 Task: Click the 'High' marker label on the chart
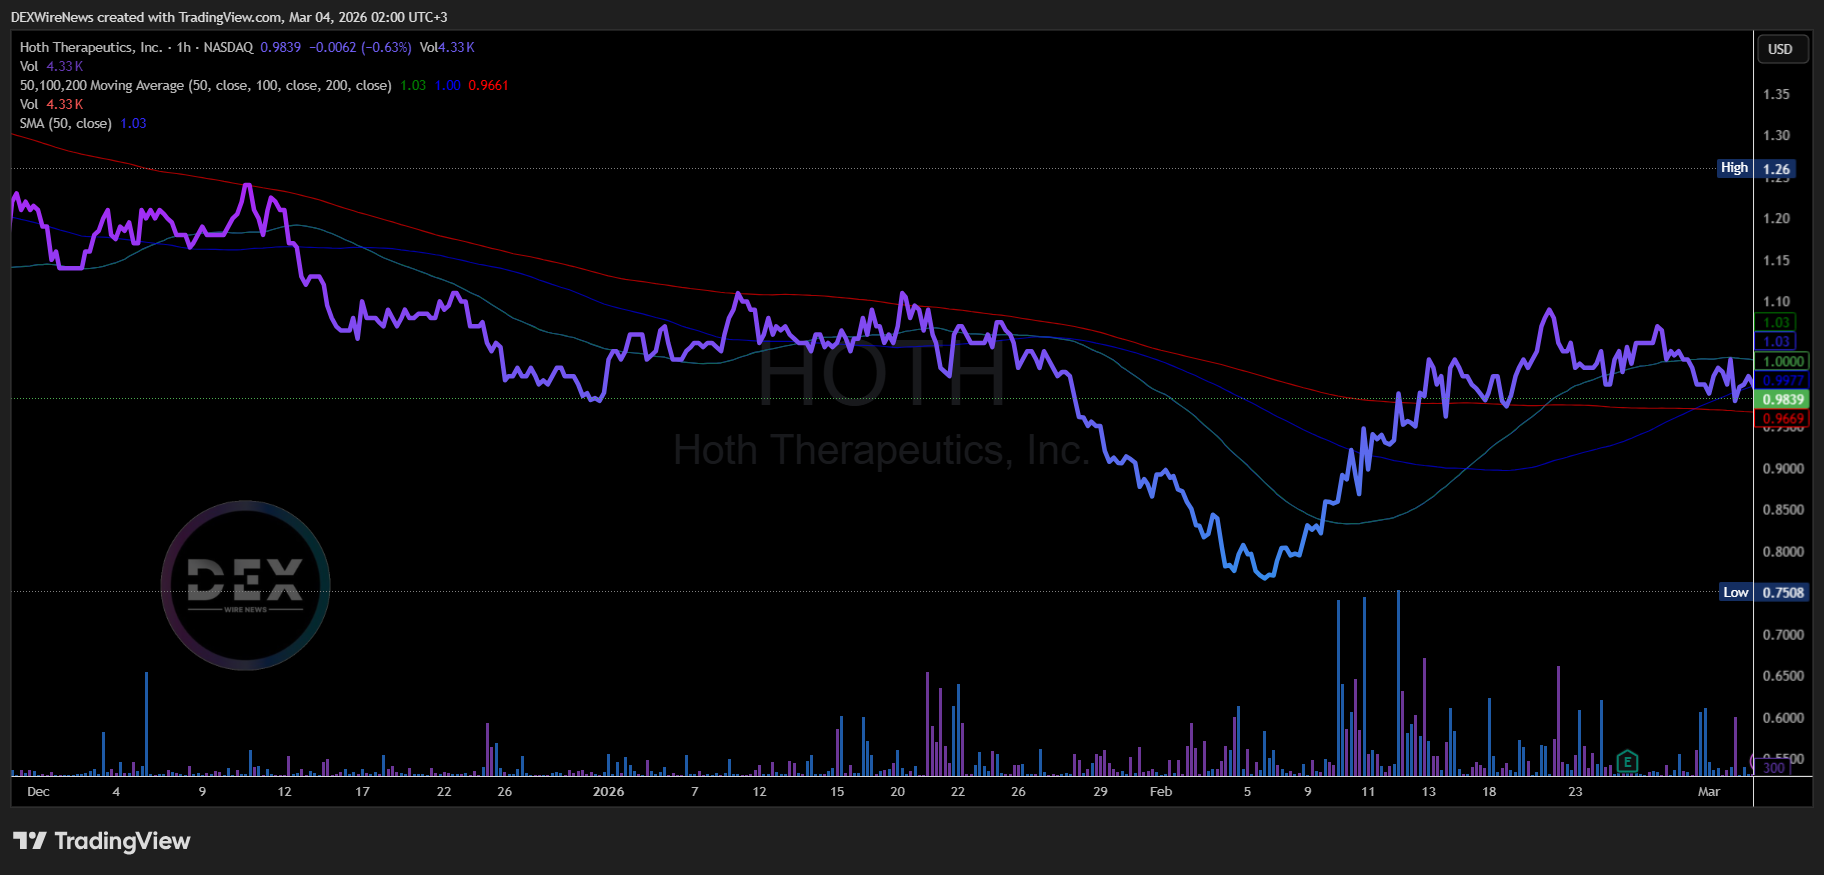coord(1734,168)
